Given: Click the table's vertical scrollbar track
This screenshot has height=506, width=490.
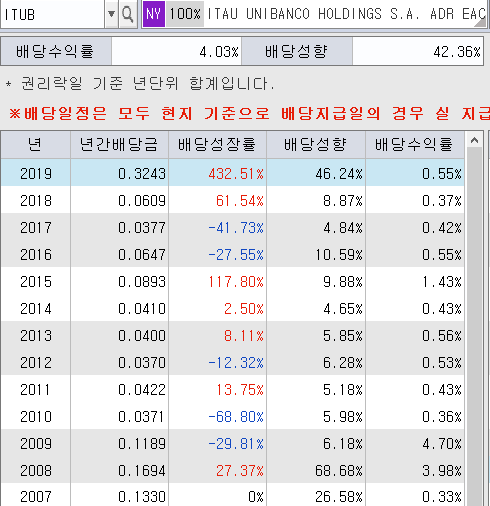Looking at the screenshot, I should click(474, 327).
